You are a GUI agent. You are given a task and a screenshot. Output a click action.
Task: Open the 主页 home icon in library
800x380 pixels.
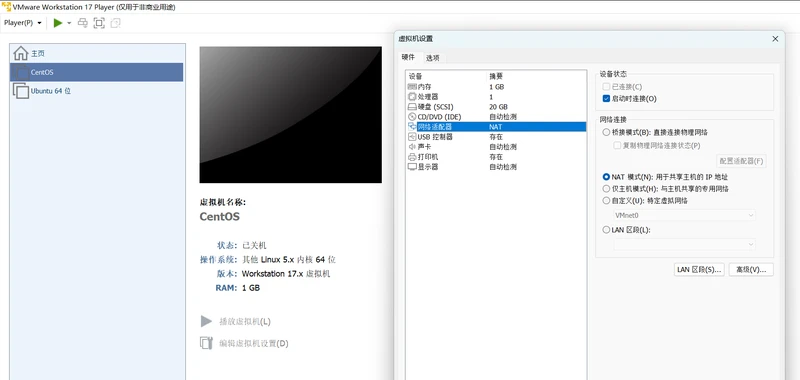(x=20, y=53)
